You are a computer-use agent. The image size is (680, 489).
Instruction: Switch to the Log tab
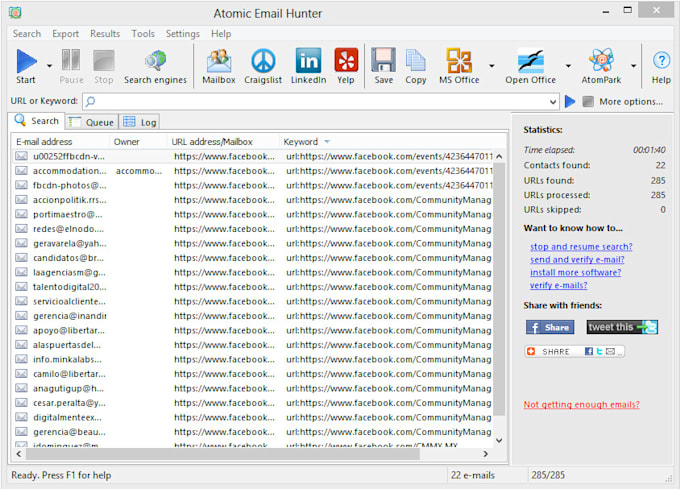pyautogui.click(x=139, y=122)
